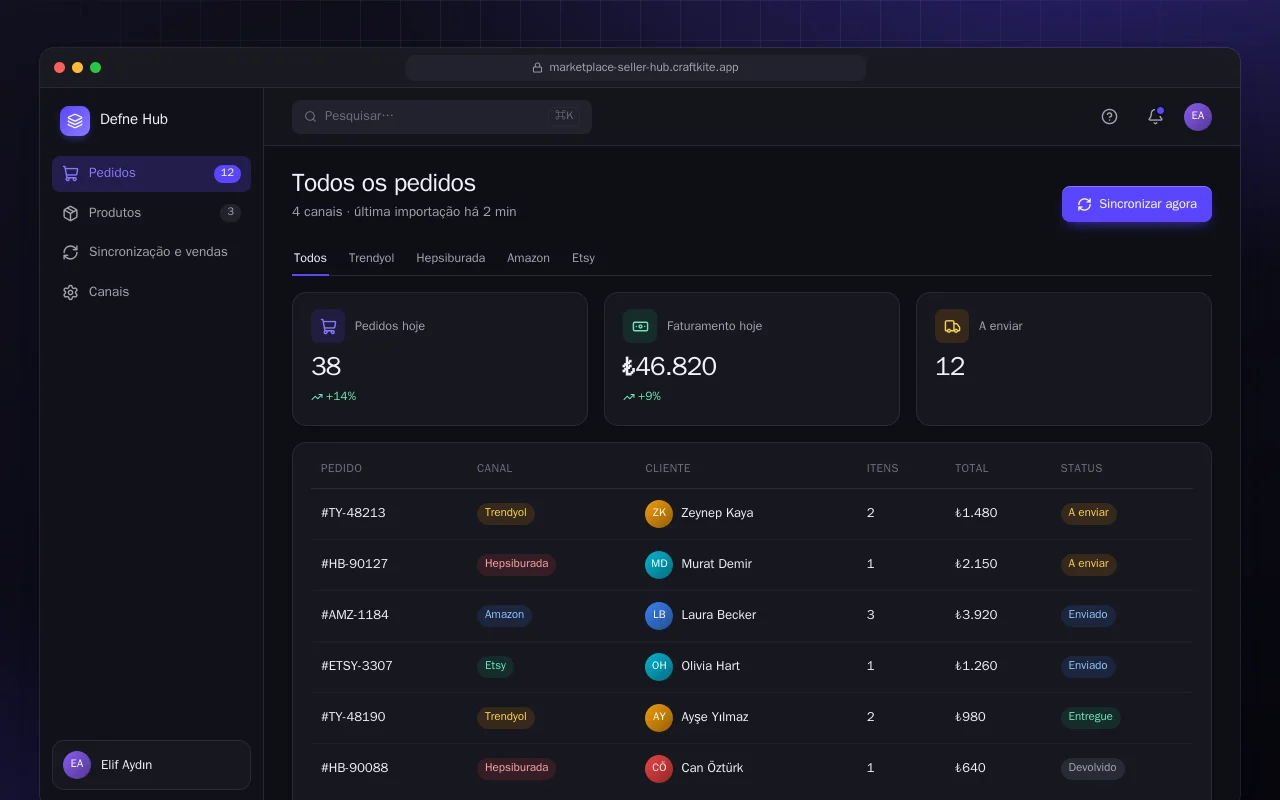Image resolution: width=1280 pixels, height=800 pixels.
Task: Open Canais in the sidebar
Action: [x=151, y=292]
